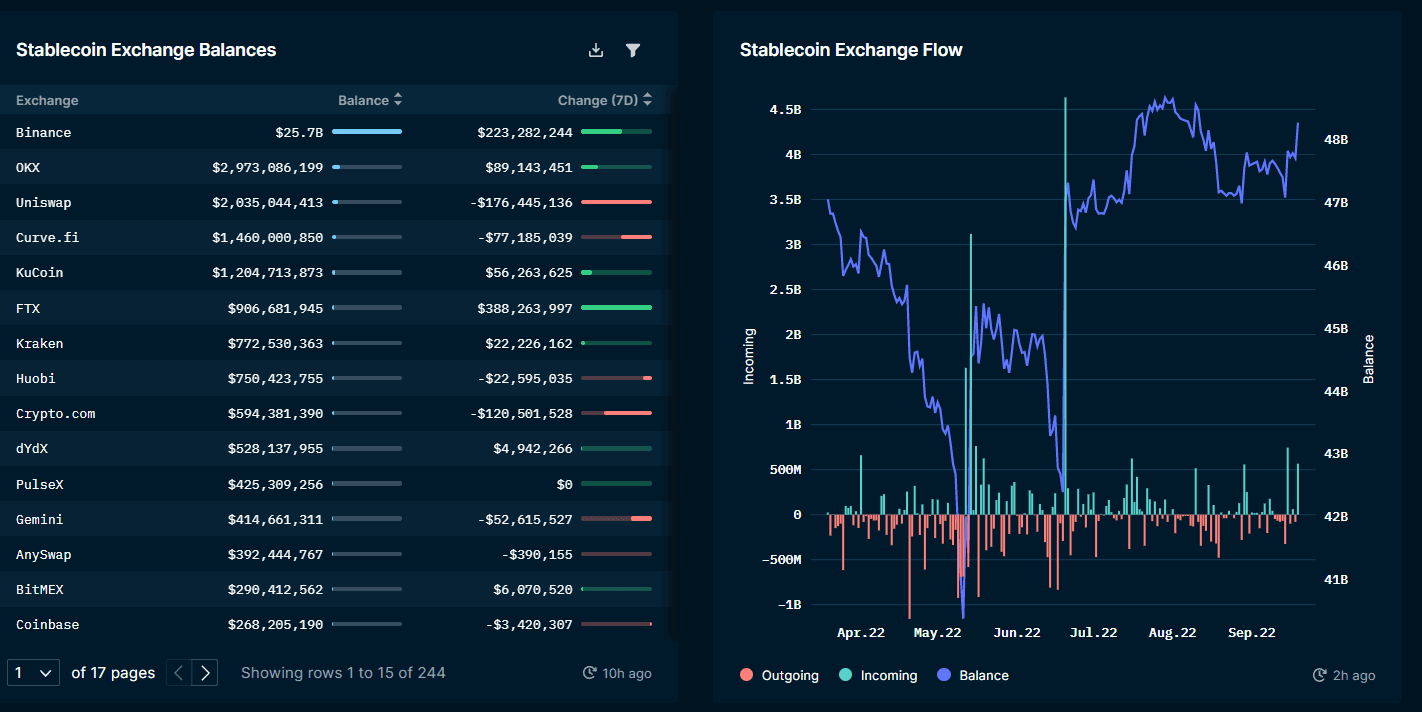
Task: Select the Crypto.com exchange row
Action: tap(334, 413)
